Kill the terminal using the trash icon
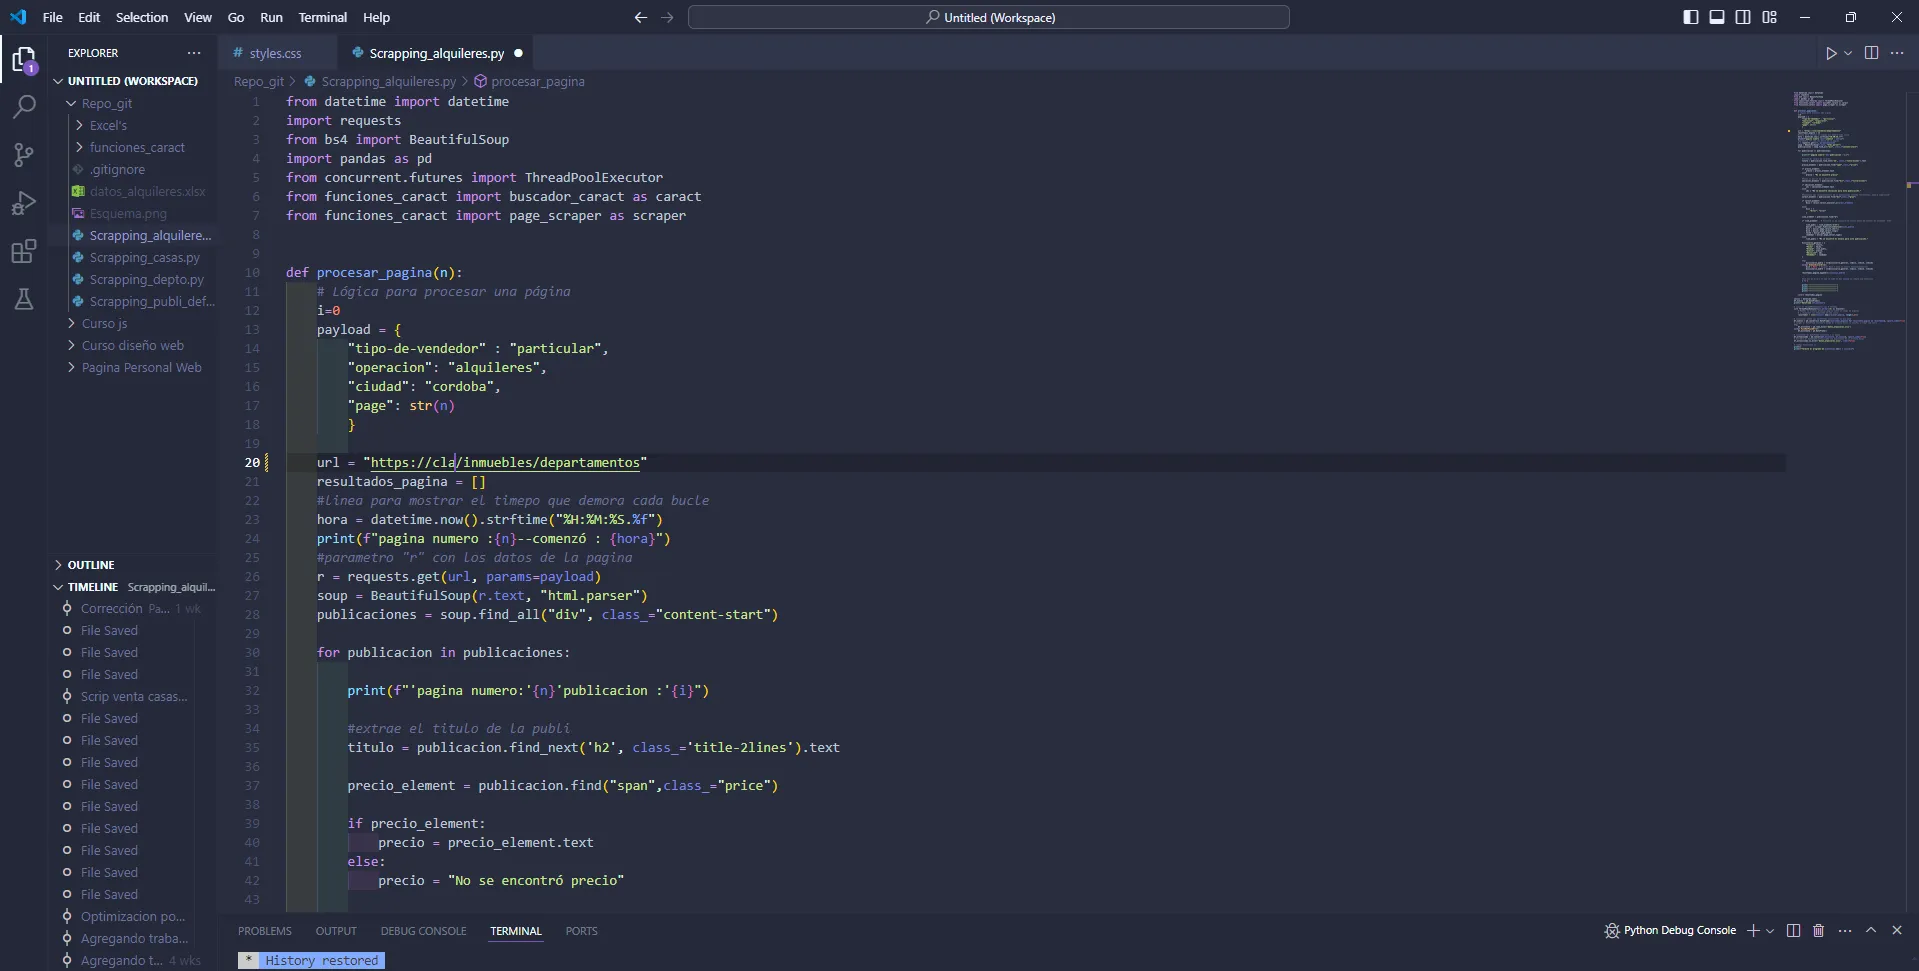 pyautogui.click(x=1817, y=930)
